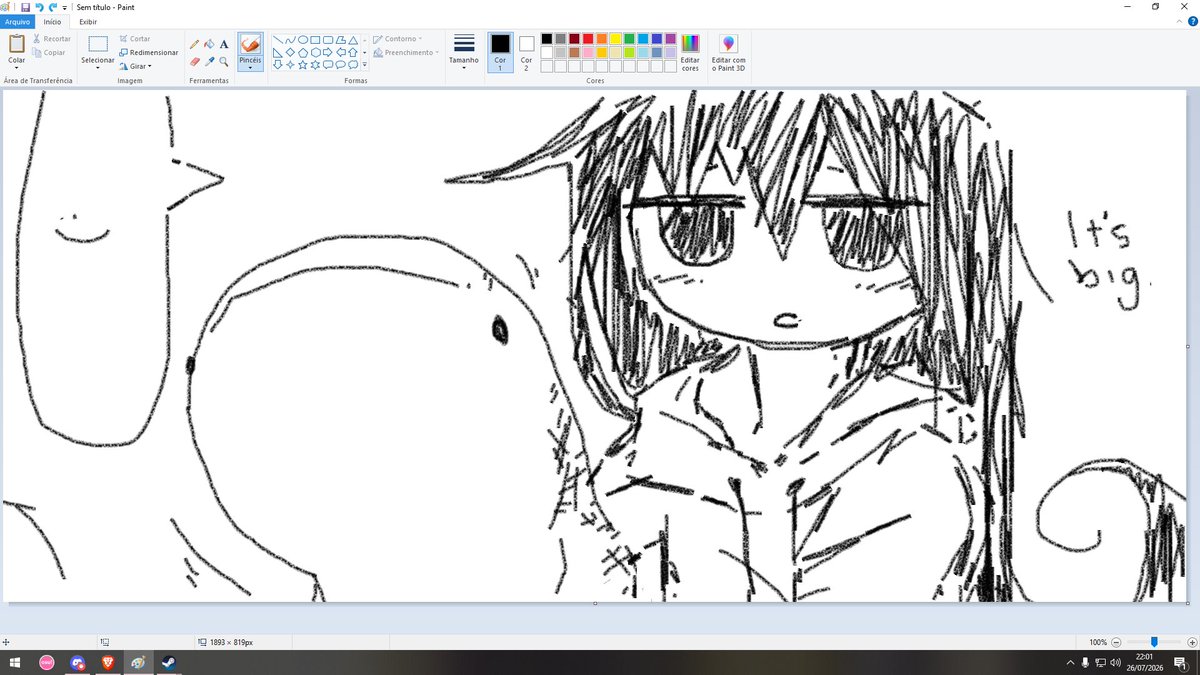Click the canvas bottom-center resize handle

595,603
